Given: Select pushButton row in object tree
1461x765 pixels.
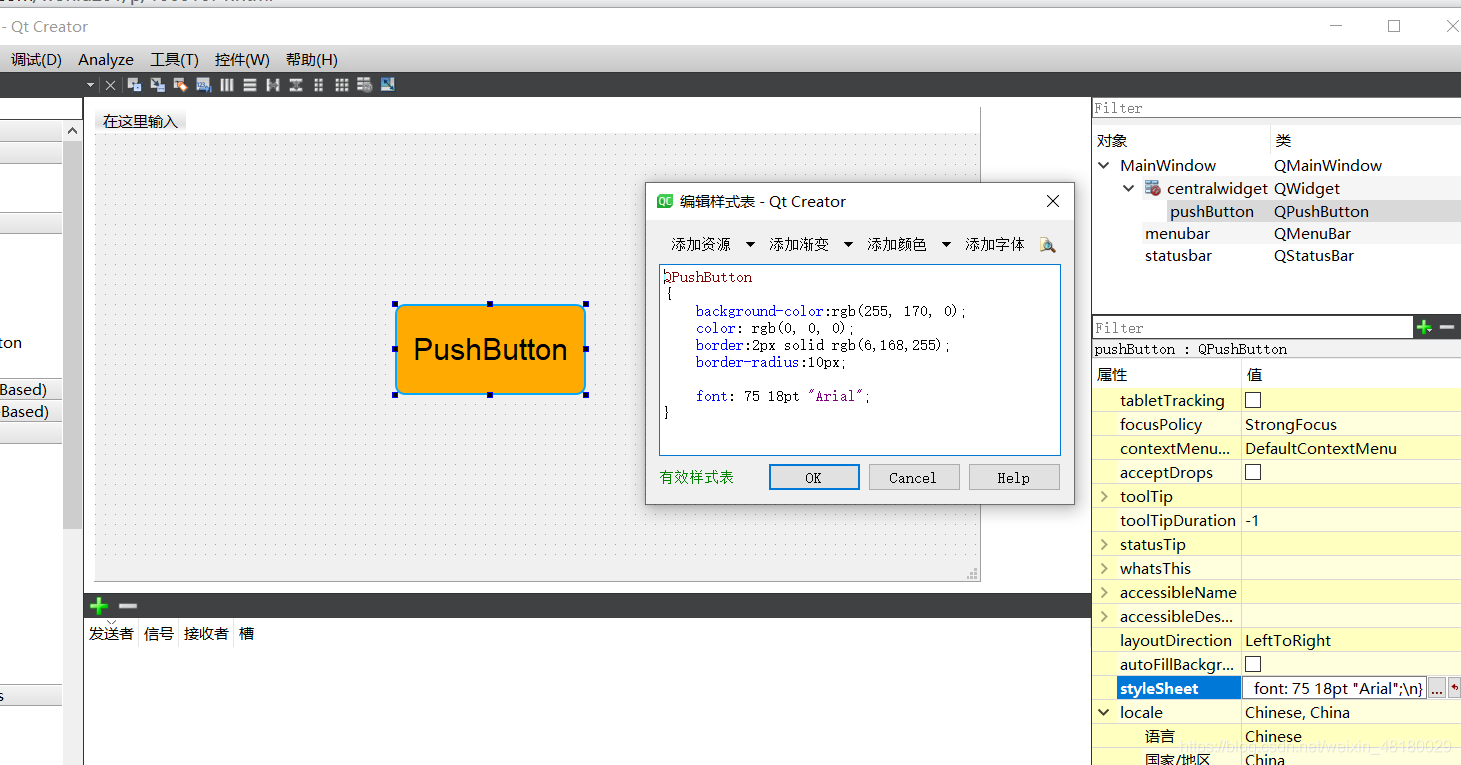Looking at the screenshot, I should point(1276,211).
